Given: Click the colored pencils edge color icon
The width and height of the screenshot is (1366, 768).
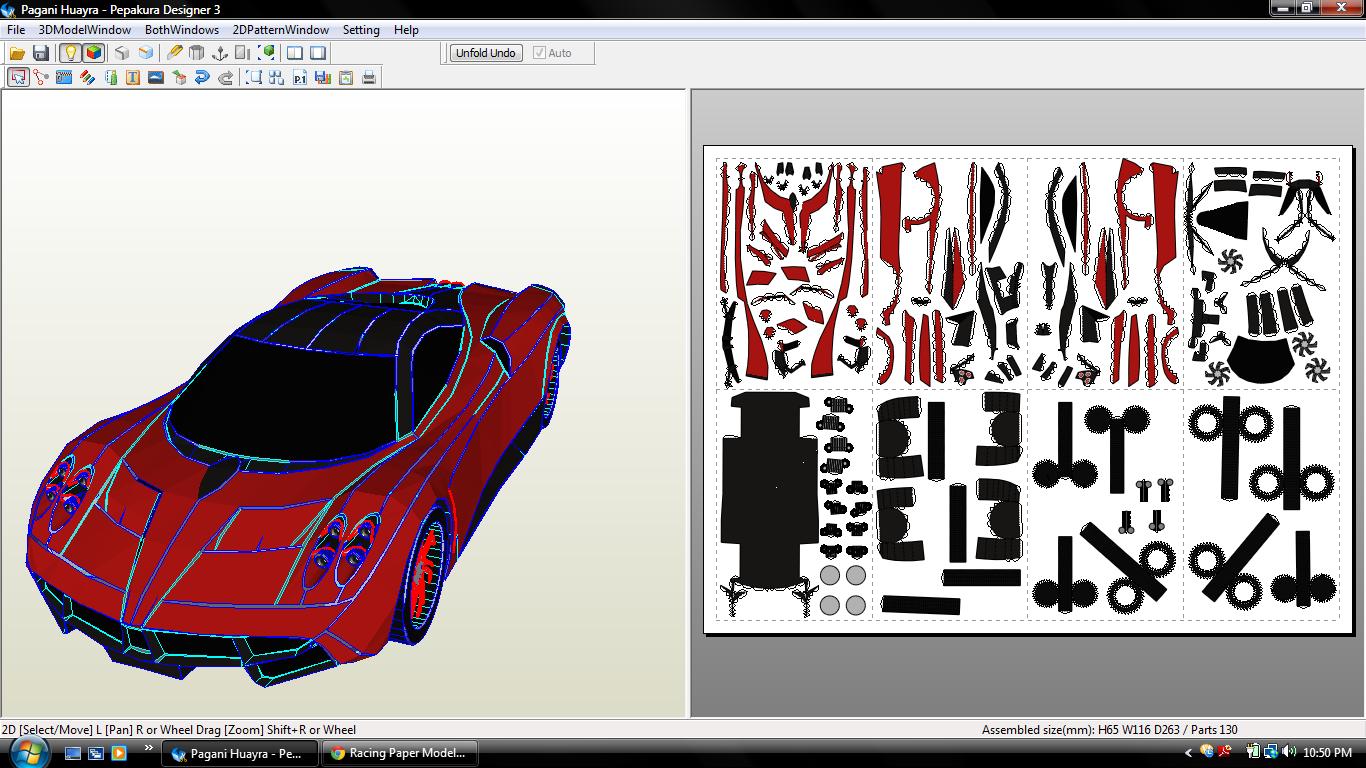Looking at the screenshot, I should (x=87, y=77).
